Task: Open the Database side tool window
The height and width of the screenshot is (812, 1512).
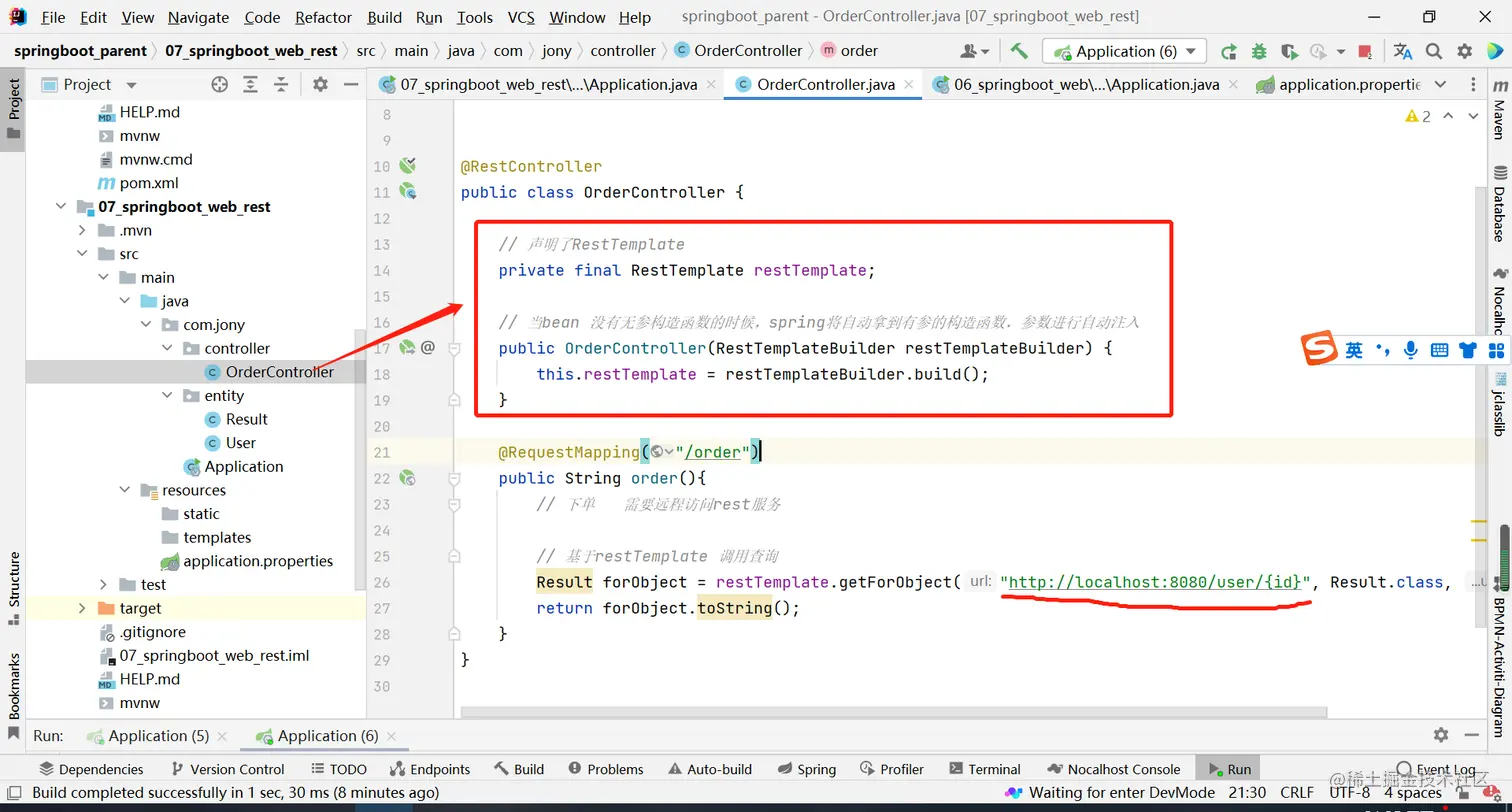Action: [1499, 204]
